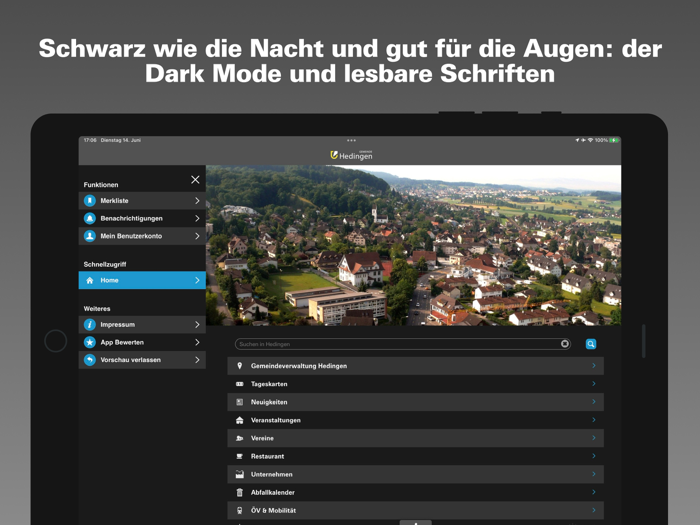700x525 pixels.
Task: Tap the Mein Benutzerkonto person icon
Action: (x=90, y=236)
